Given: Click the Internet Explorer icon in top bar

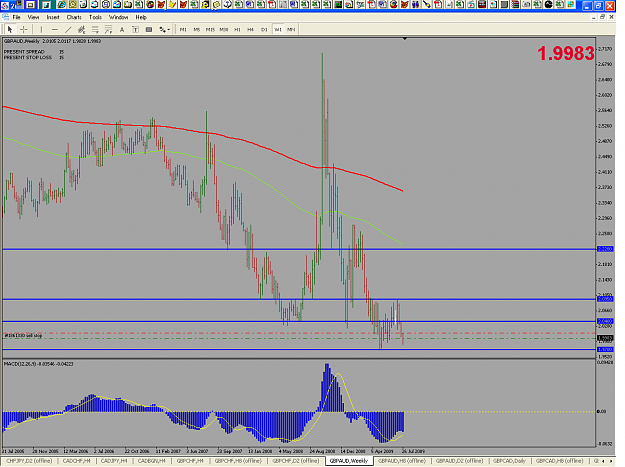Looking at the screenshot, I should (62, 5).
